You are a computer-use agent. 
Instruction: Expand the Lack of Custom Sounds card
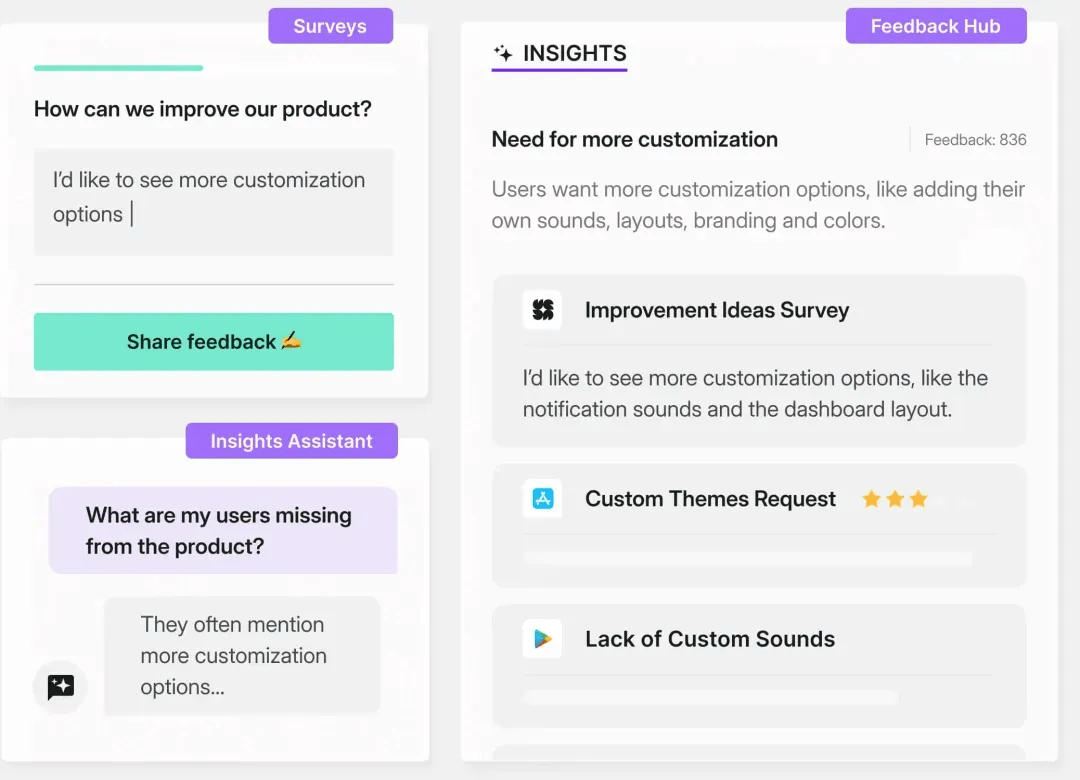[759, 666]
